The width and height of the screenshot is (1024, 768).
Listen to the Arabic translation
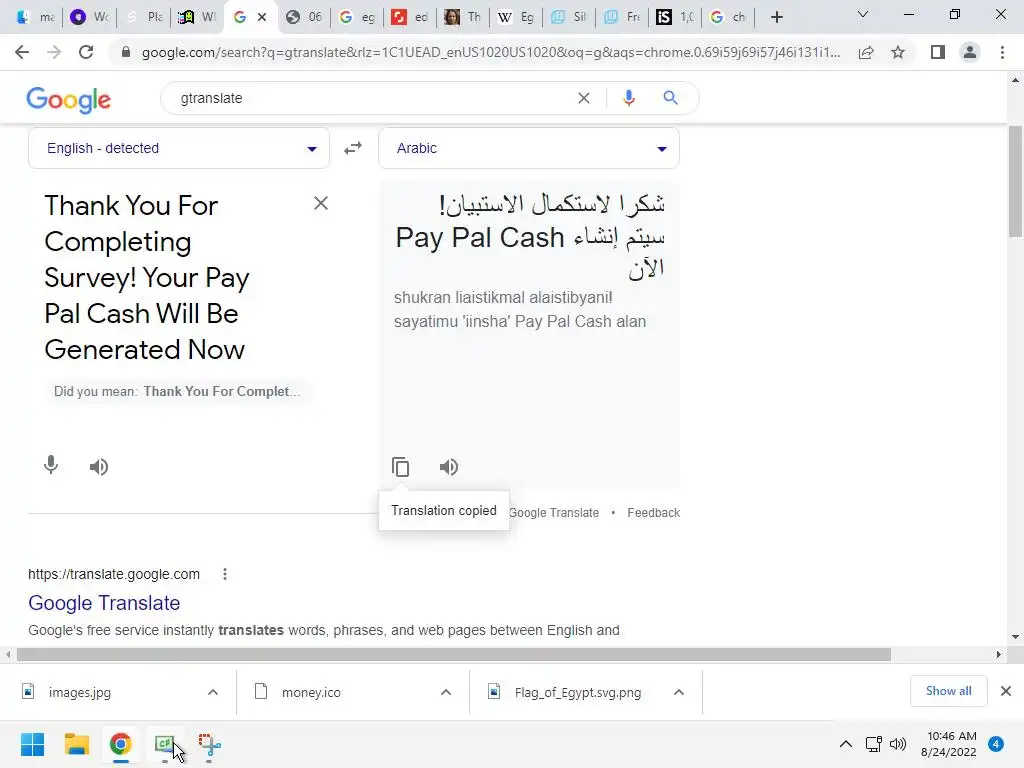[x=449, y=467]
